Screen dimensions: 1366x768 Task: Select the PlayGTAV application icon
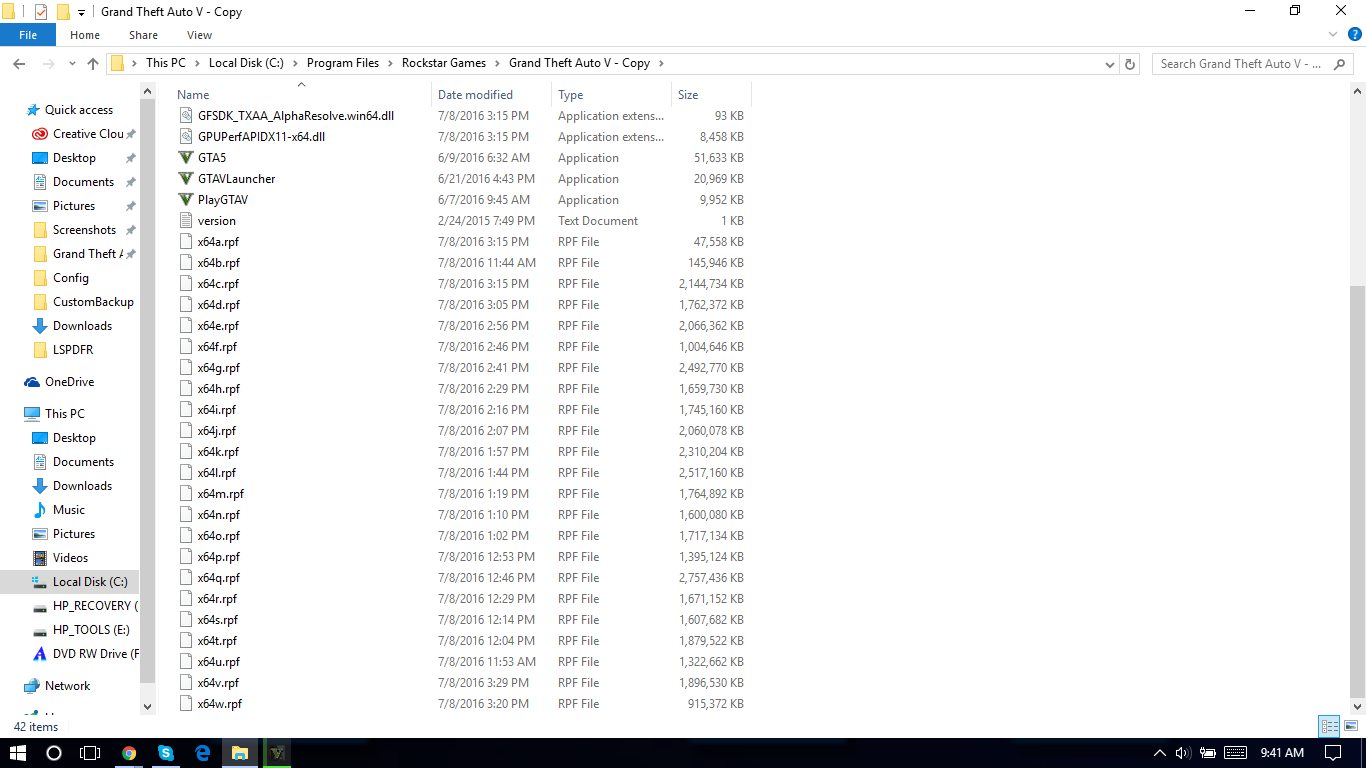click(x=185, y=200)
